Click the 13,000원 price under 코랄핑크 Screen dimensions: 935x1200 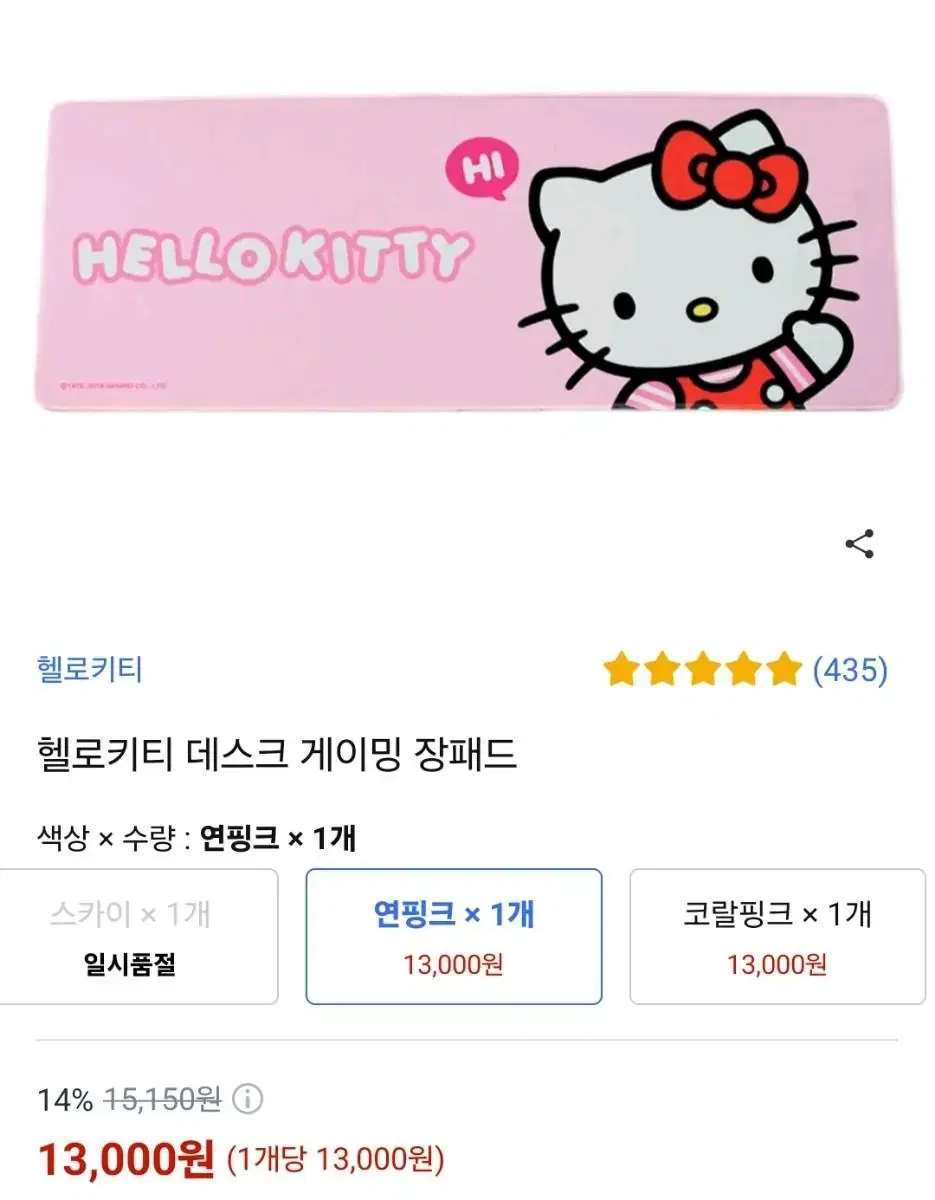pos(777,965)
